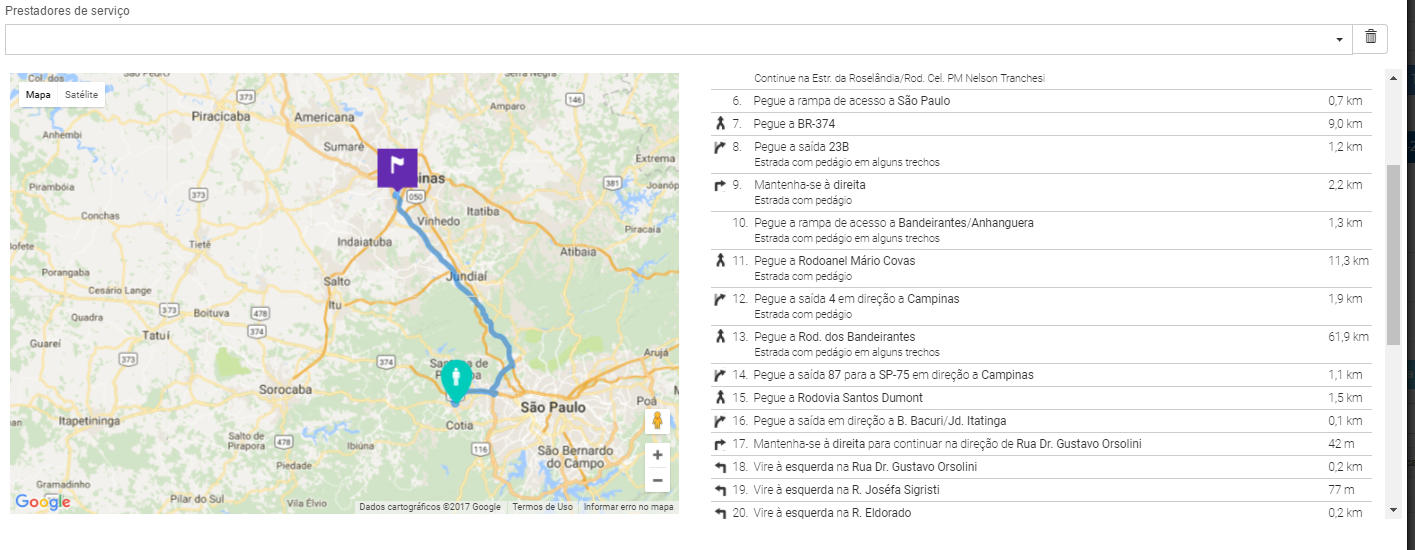
Task: Select step 6 Pegue a rampa de acesso a São Paulo
Action: click(1041, 101)
